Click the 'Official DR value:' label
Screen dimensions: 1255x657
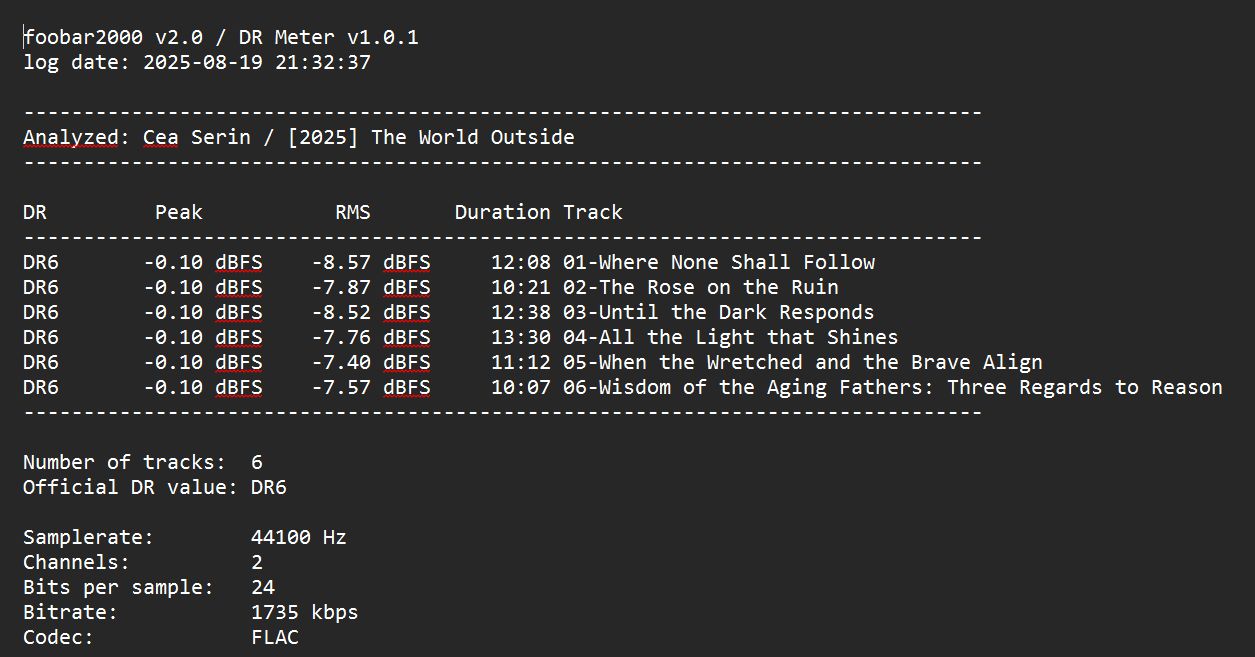[x=131, y=487]
